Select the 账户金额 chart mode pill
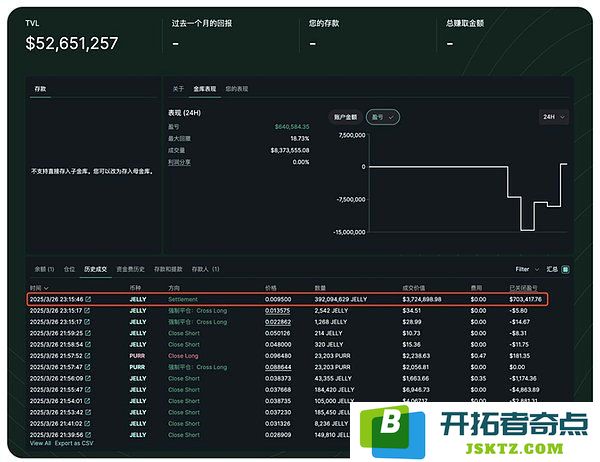The image size is (600, 462). (x=346, y=117)
